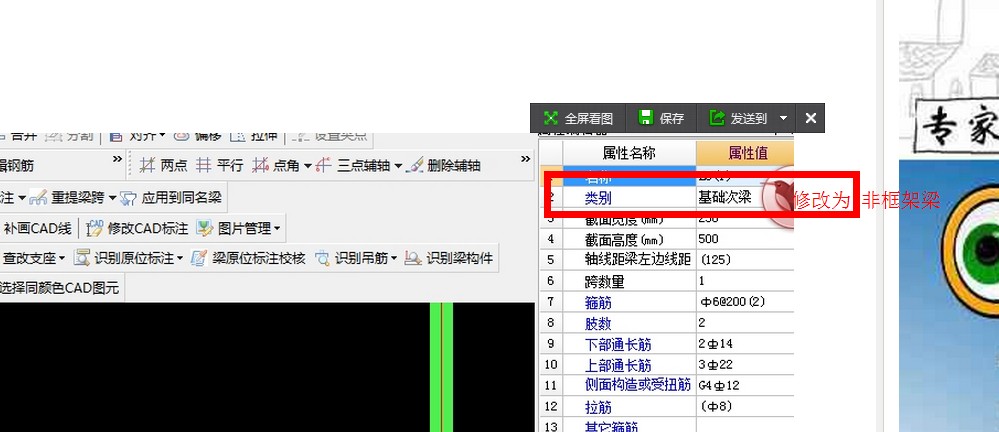Choose 选择同颜色CAD图元 tool
Image resolution: width=999 pixels, height=432 pixels.
pyautogui.click(x=59, y=288)
